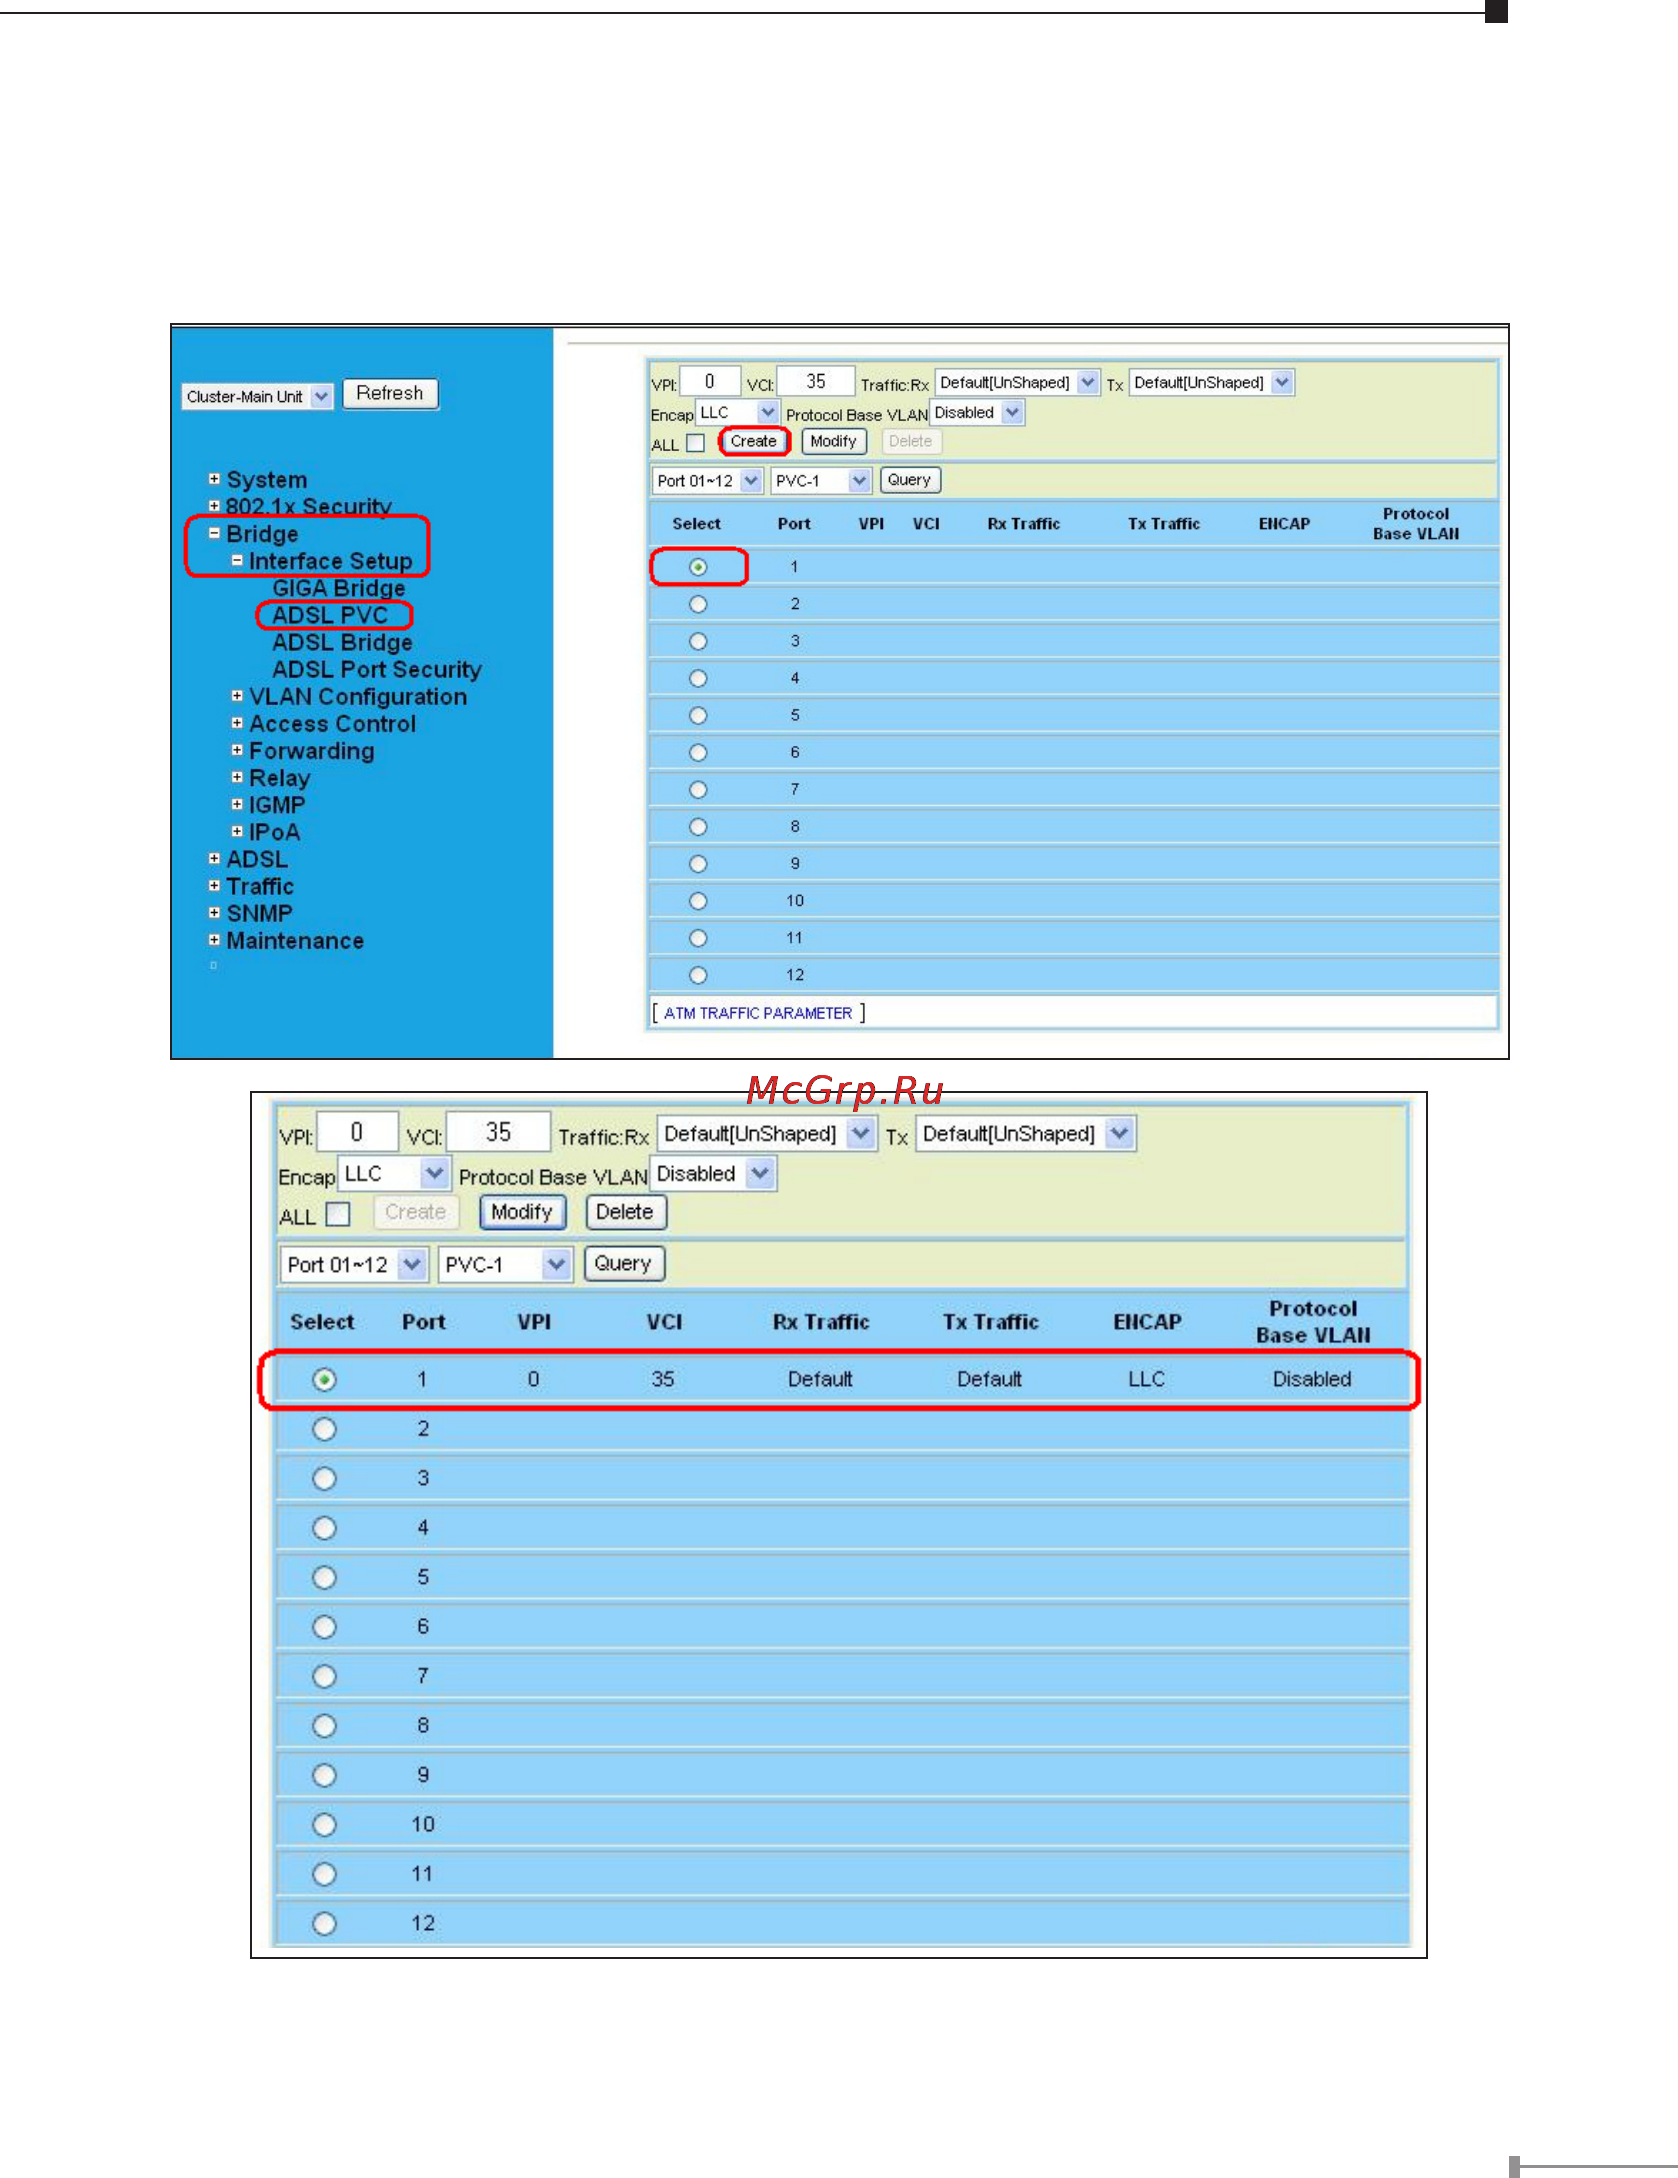Select port 12 radio in upper table
Screen dimensions: 1678x2178
coord(698,975)
